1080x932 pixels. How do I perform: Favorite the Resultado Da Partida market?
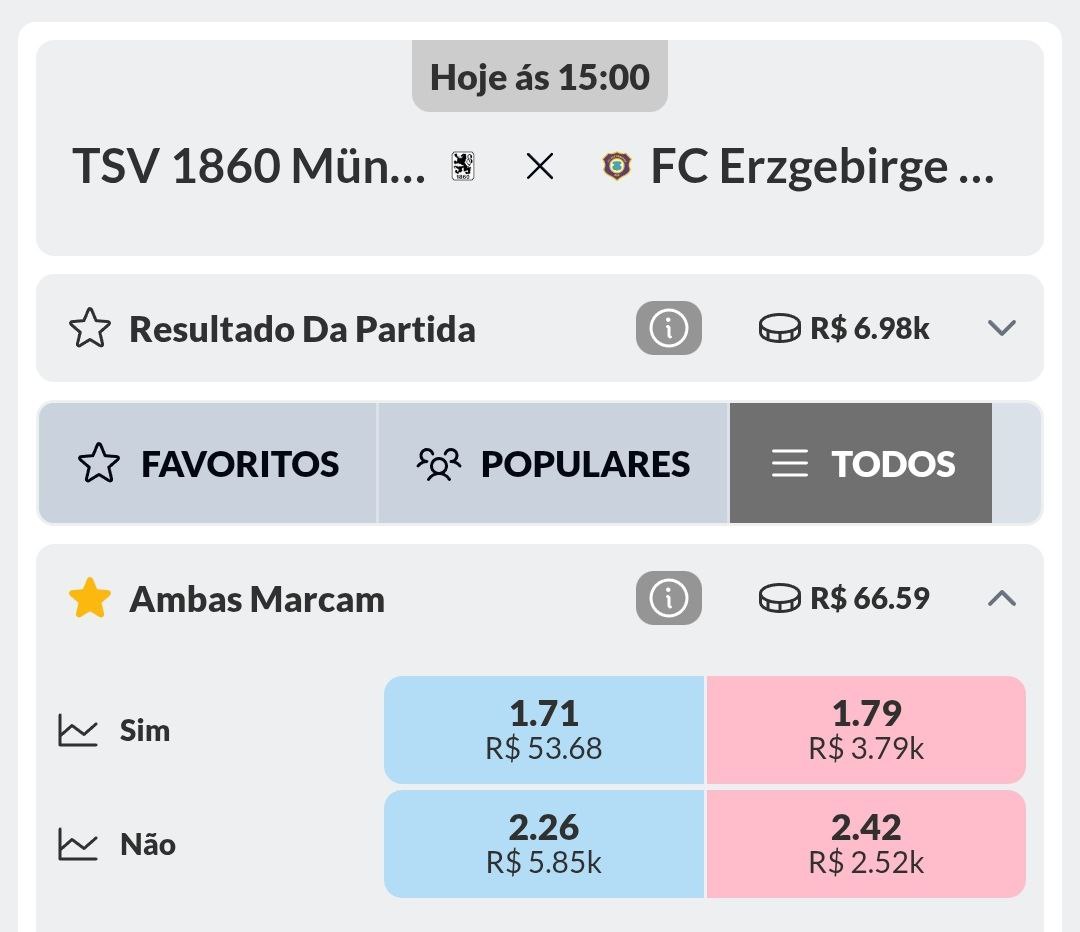pyautogui.click(x=90, y=329)
